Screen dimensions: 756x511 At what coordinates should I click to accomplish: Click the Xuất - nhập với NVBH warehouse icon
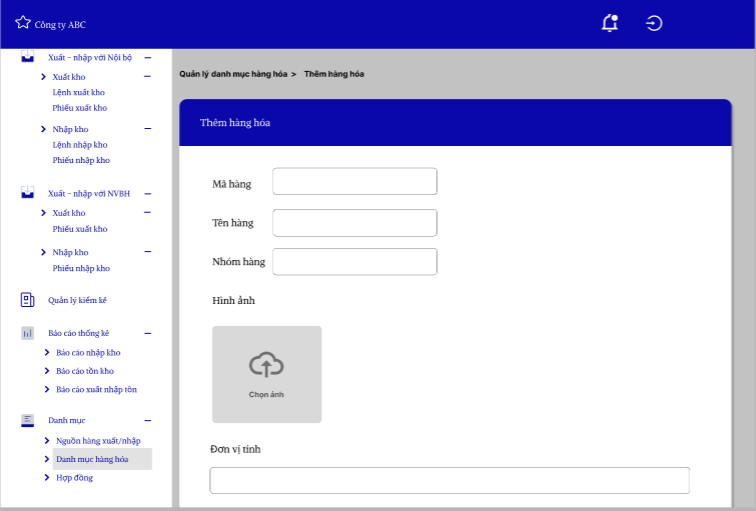[27, 192]
